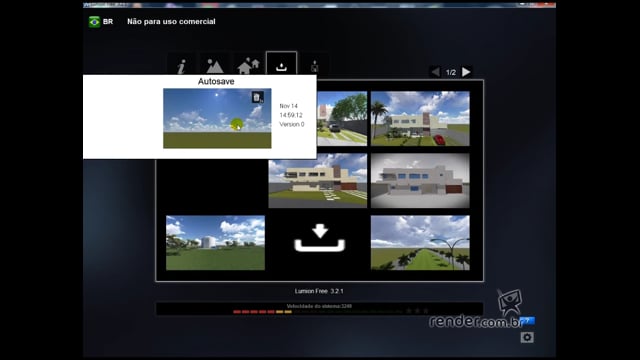Open the grey vignette house scene
Image resolution: width=640 pixels, height=360 pixels.
click(420, 181)
